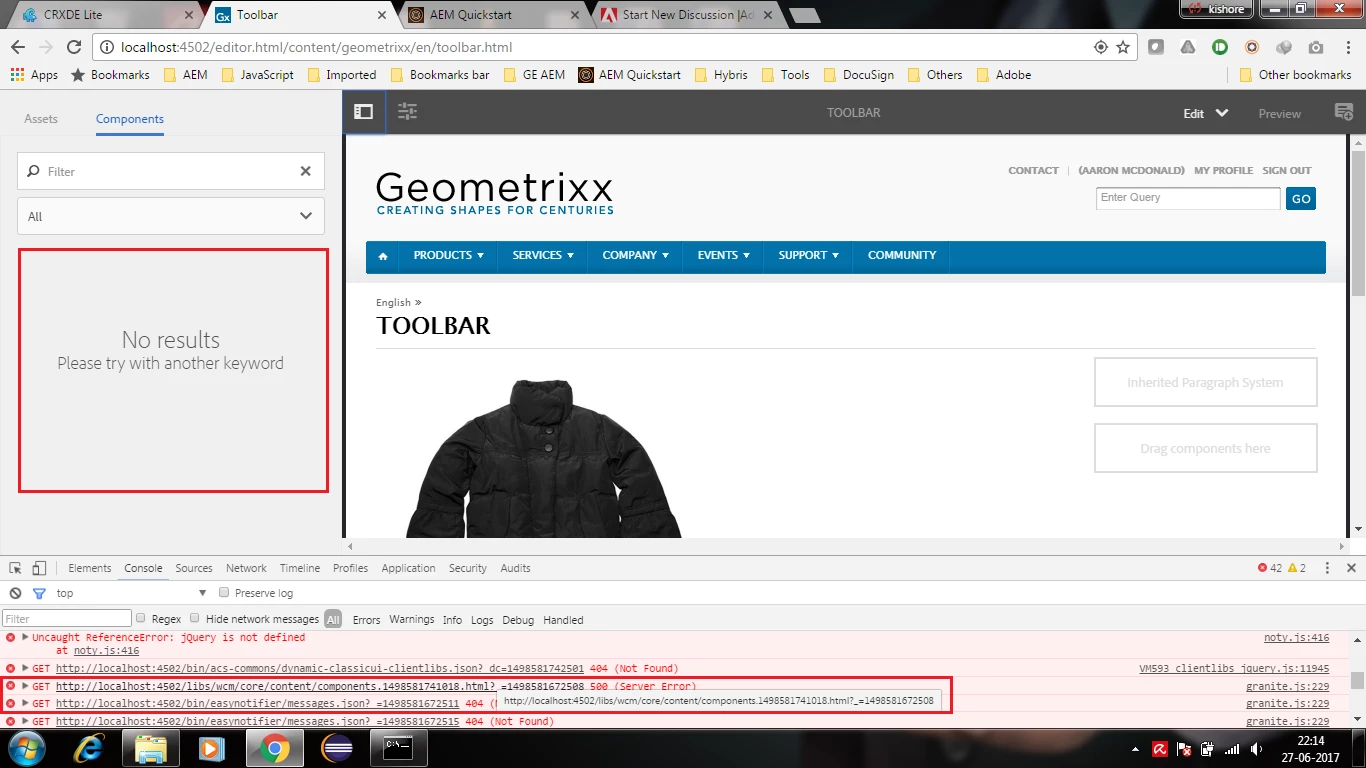Viewport: 1366px width, 768px height.
Task: Filter console by Logs
Action: click(x=482, y=620)
